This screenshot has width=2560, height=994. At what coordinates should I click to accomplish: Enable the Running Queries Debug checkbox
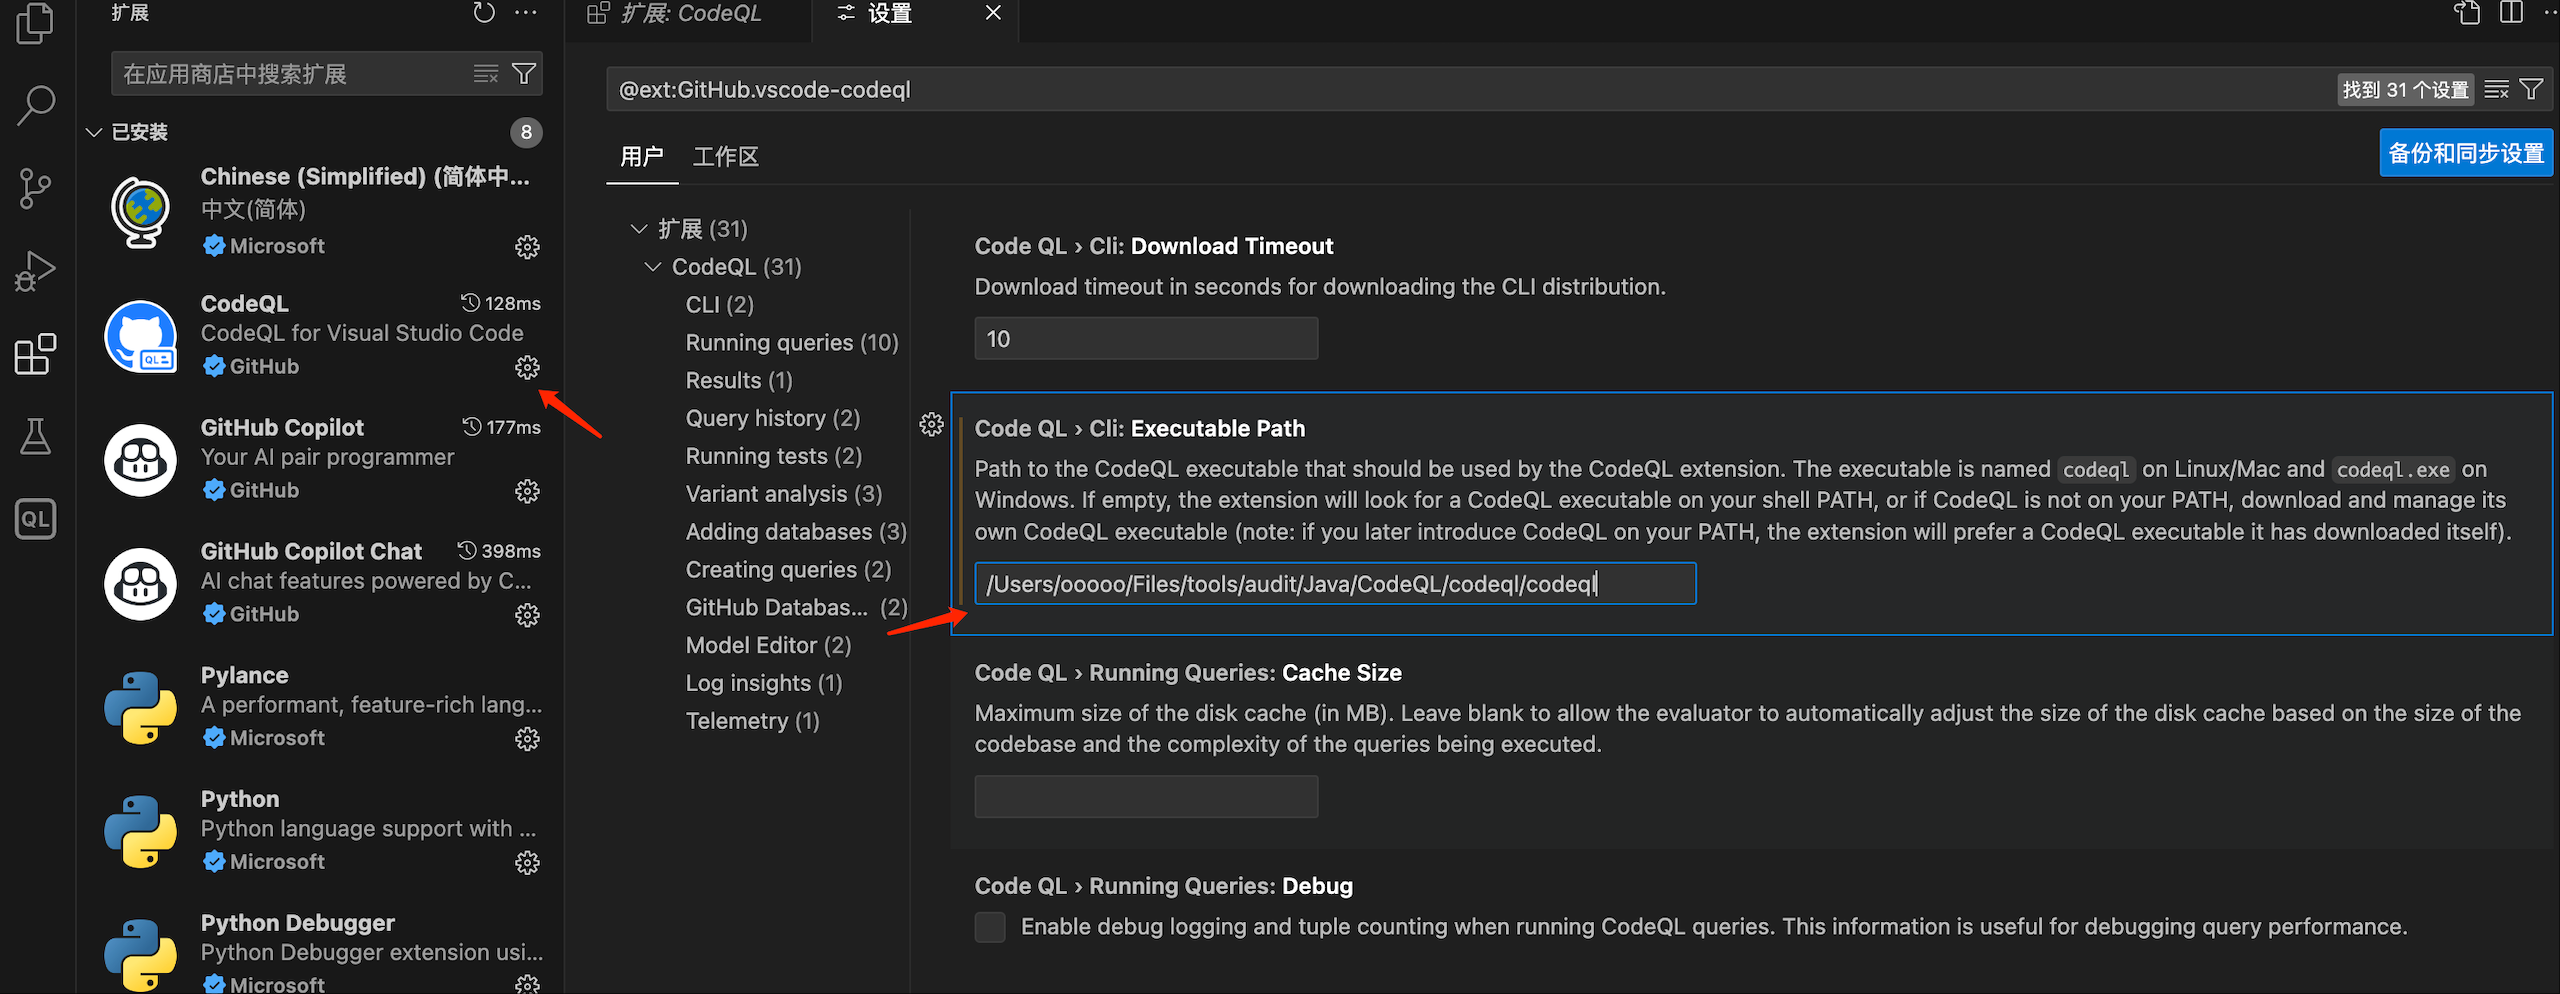tap(990, 927)
